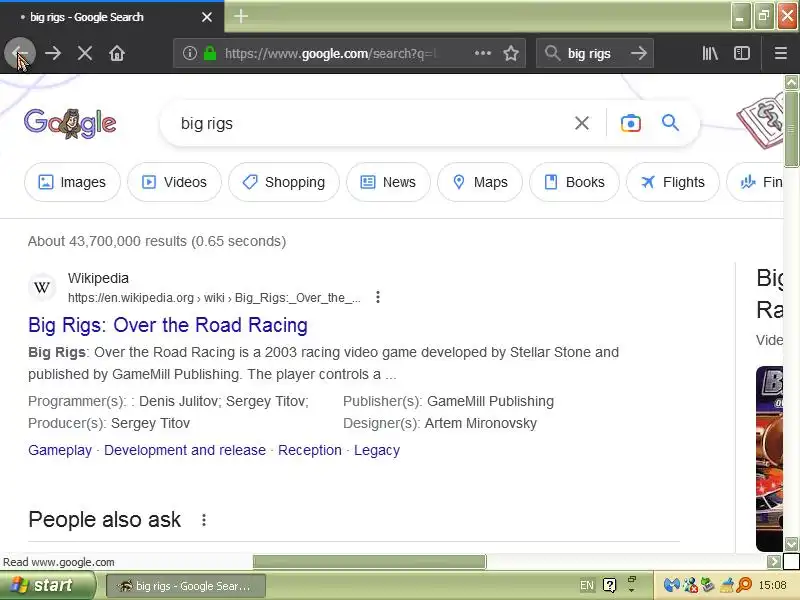
Task: Click the EN language indicator in taskbar
Action: tap(587, 585)
